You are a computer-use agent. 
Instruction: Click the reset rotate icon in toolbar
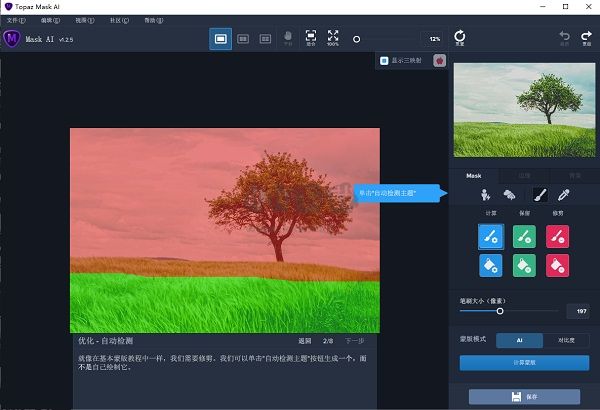tap(460, 37)
